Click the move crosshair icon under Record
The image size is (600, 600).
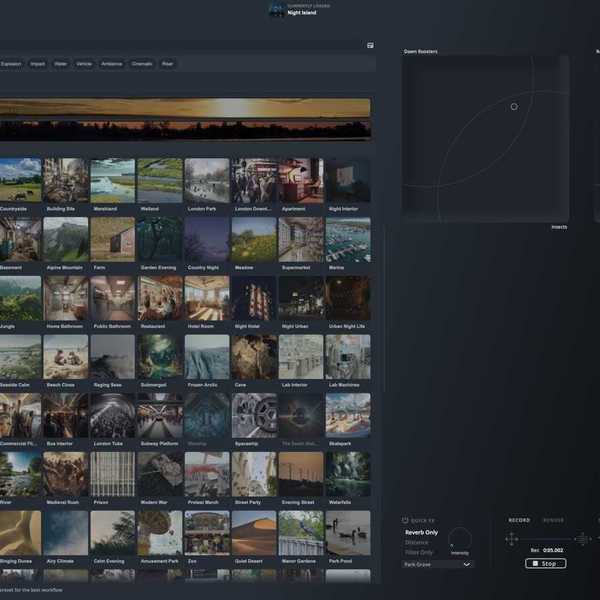coord(512,539)
